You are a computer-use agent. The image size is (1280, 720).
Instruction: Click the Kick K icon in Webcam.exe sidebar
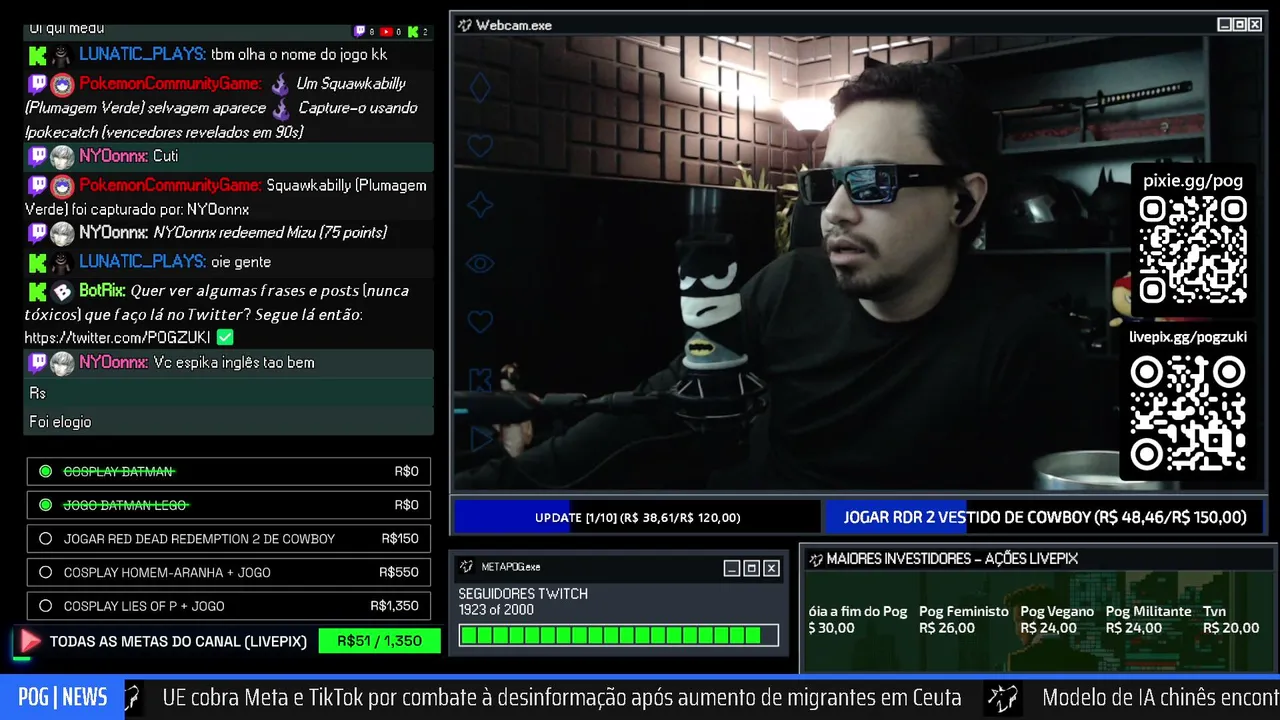481,380
